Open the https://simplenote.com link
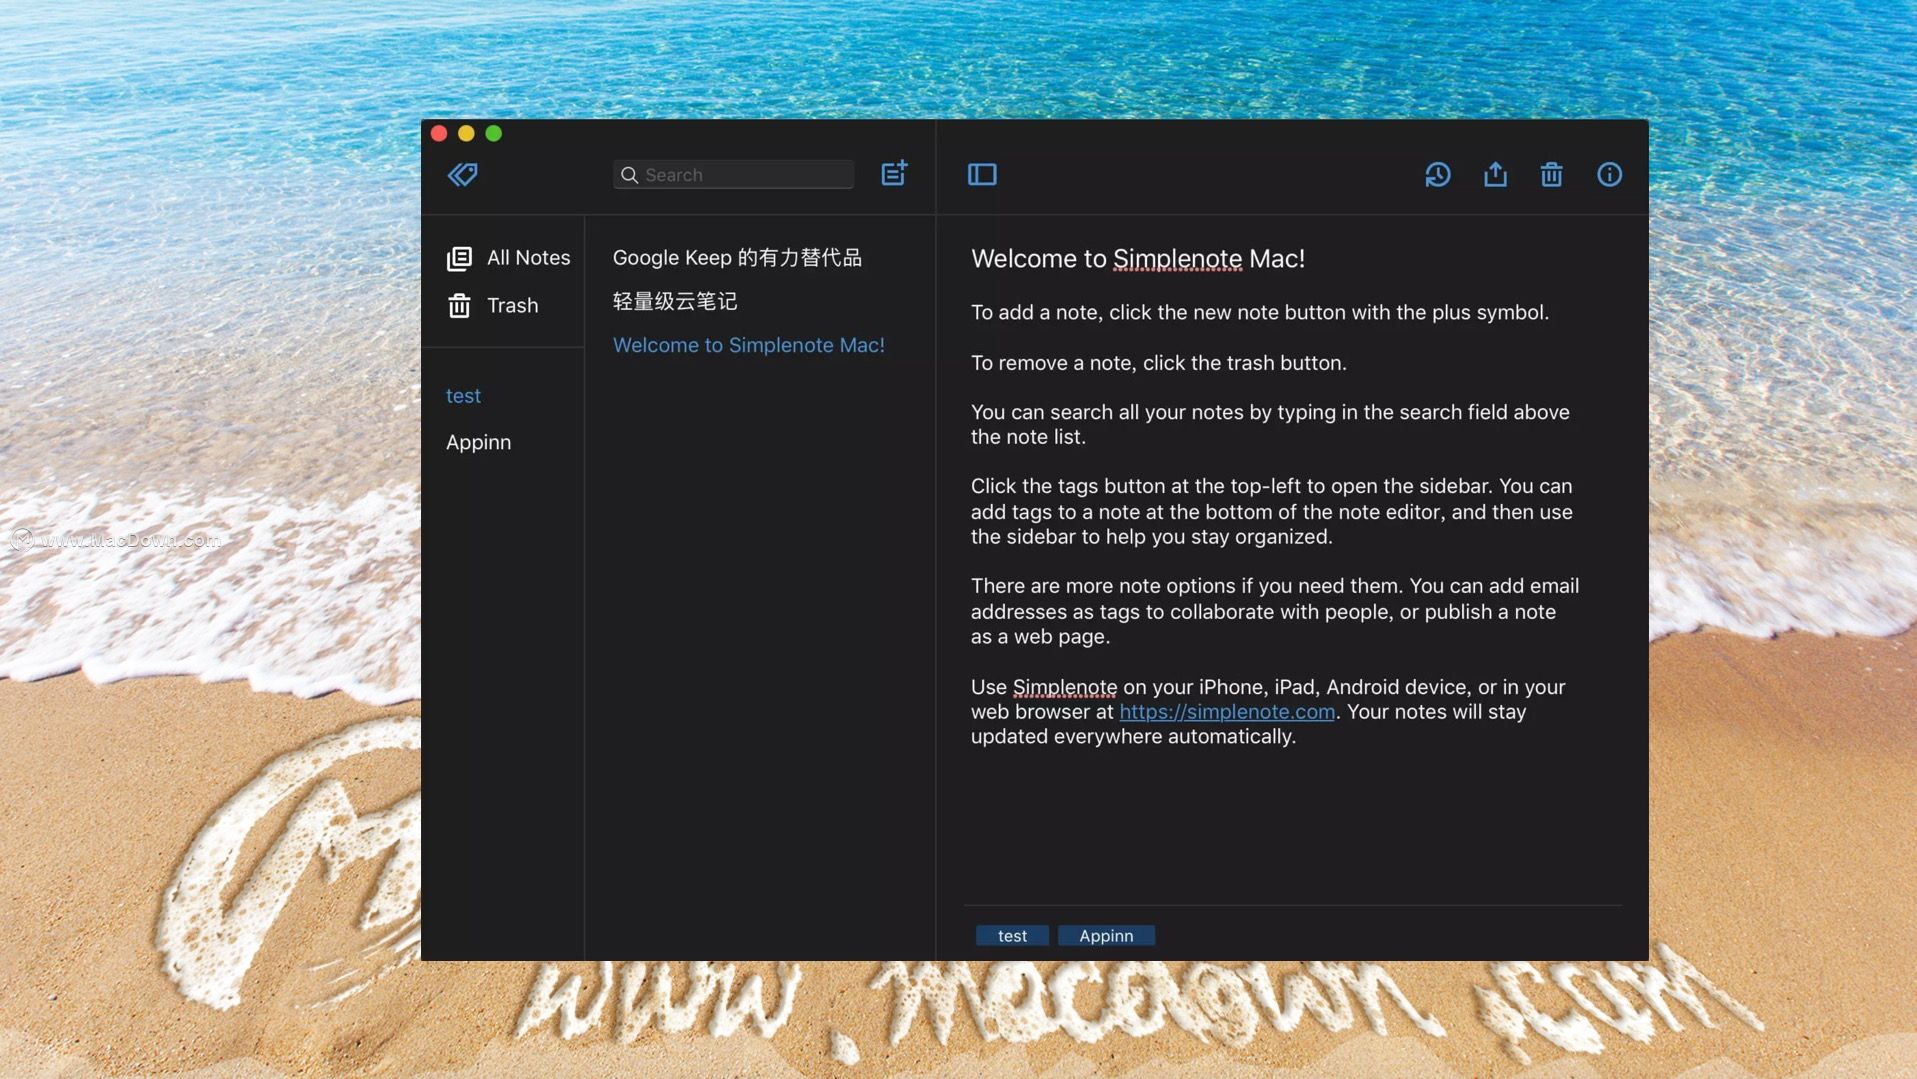Screen dimensions: 1917x1079 coord(1227,712)
